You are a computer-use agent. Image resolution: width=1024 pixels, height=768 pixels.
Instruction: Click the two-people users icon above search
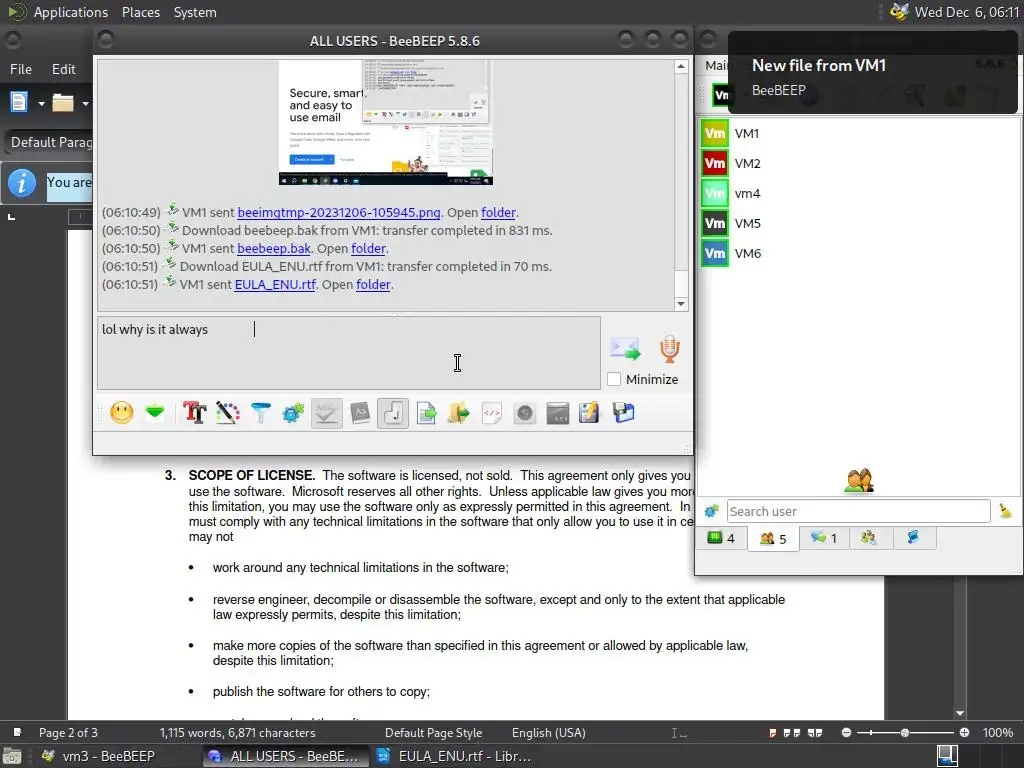click(x=859, y=481)
